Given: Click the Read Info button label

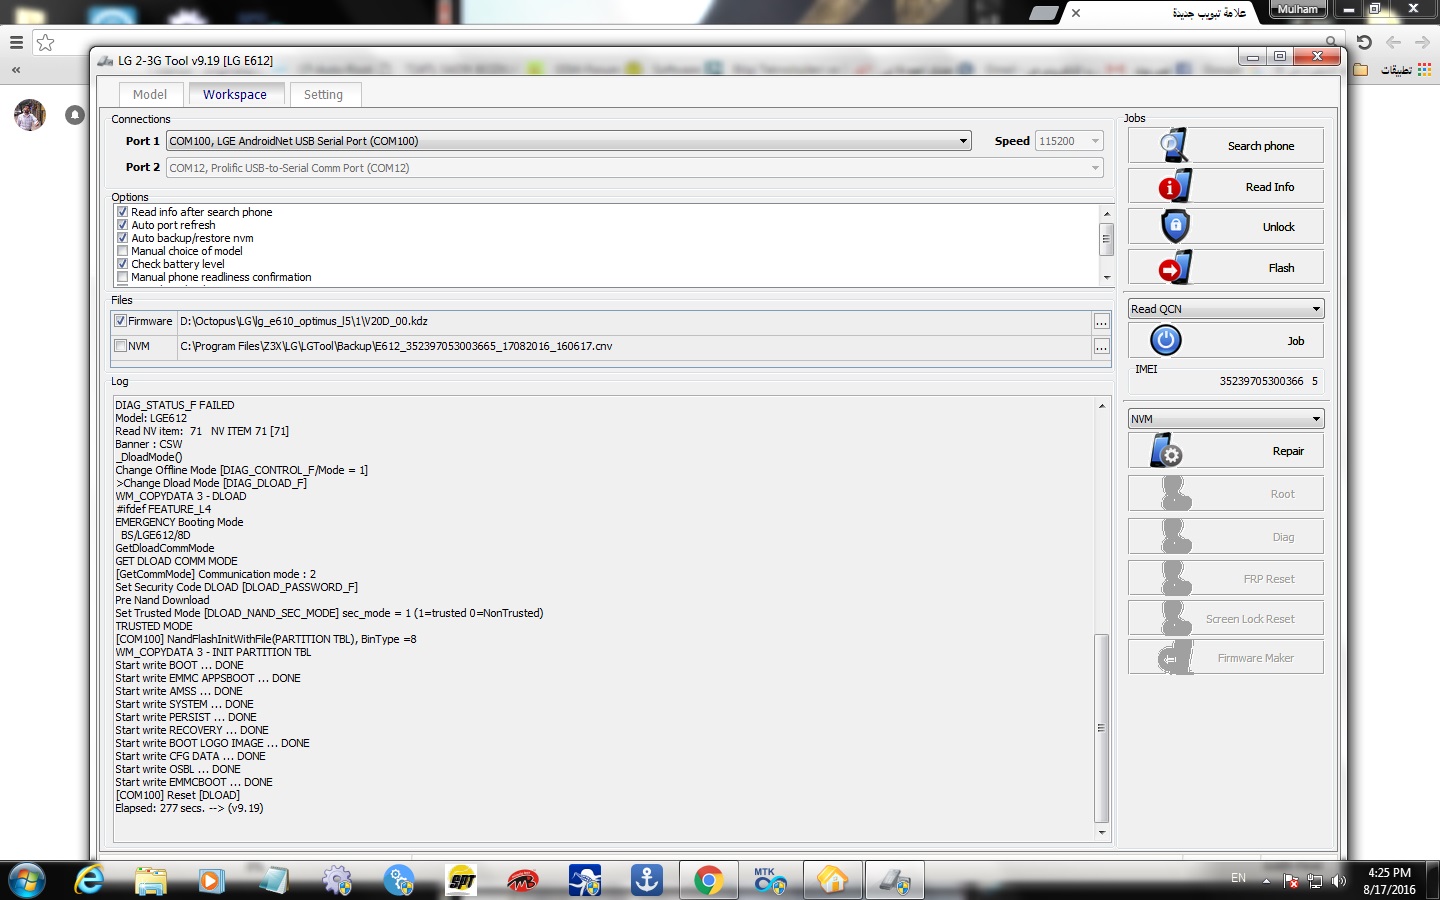Looking at the screenshot, I should coord(1270,187).
